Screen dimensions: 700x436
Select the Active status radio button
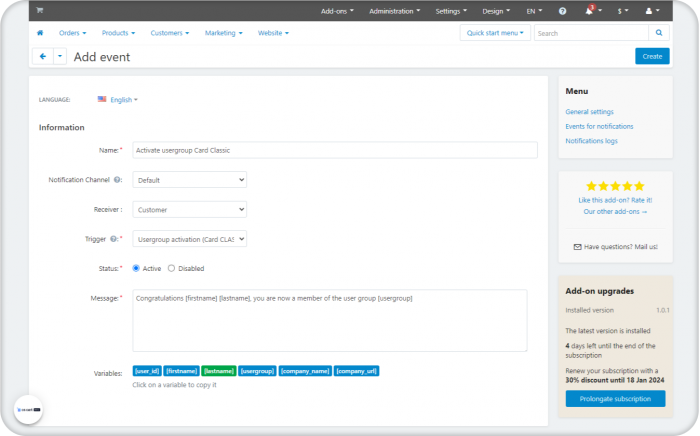tap(136, 268)
